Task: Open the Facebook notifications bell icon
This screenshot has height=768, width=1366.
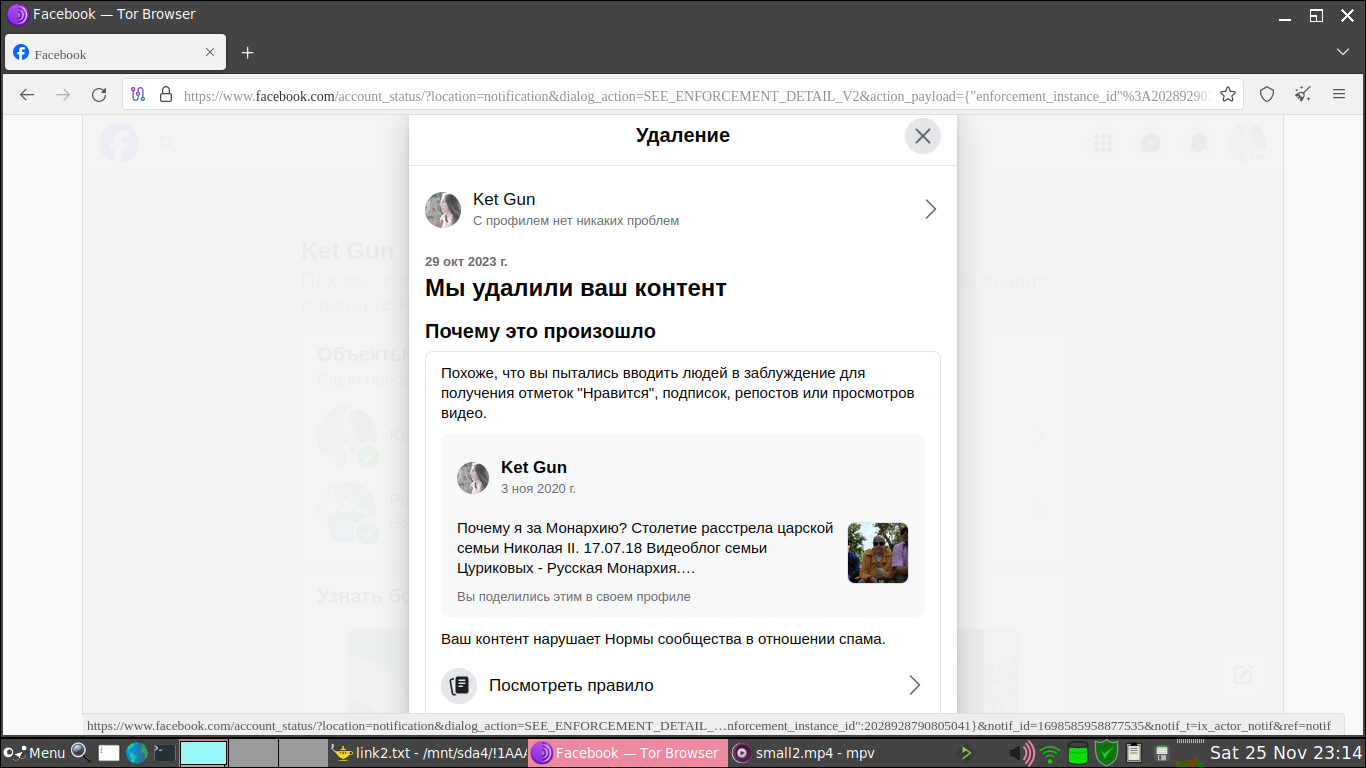Action: 1198,143
